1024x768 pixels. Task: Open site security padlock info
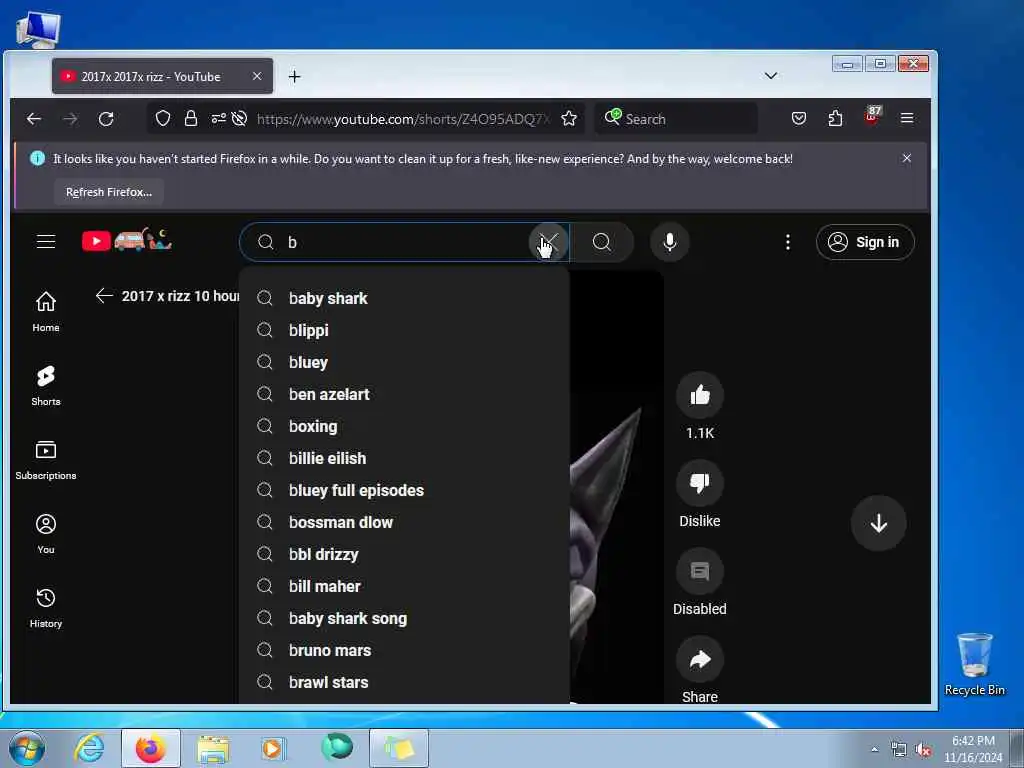[x=190, y=118]
